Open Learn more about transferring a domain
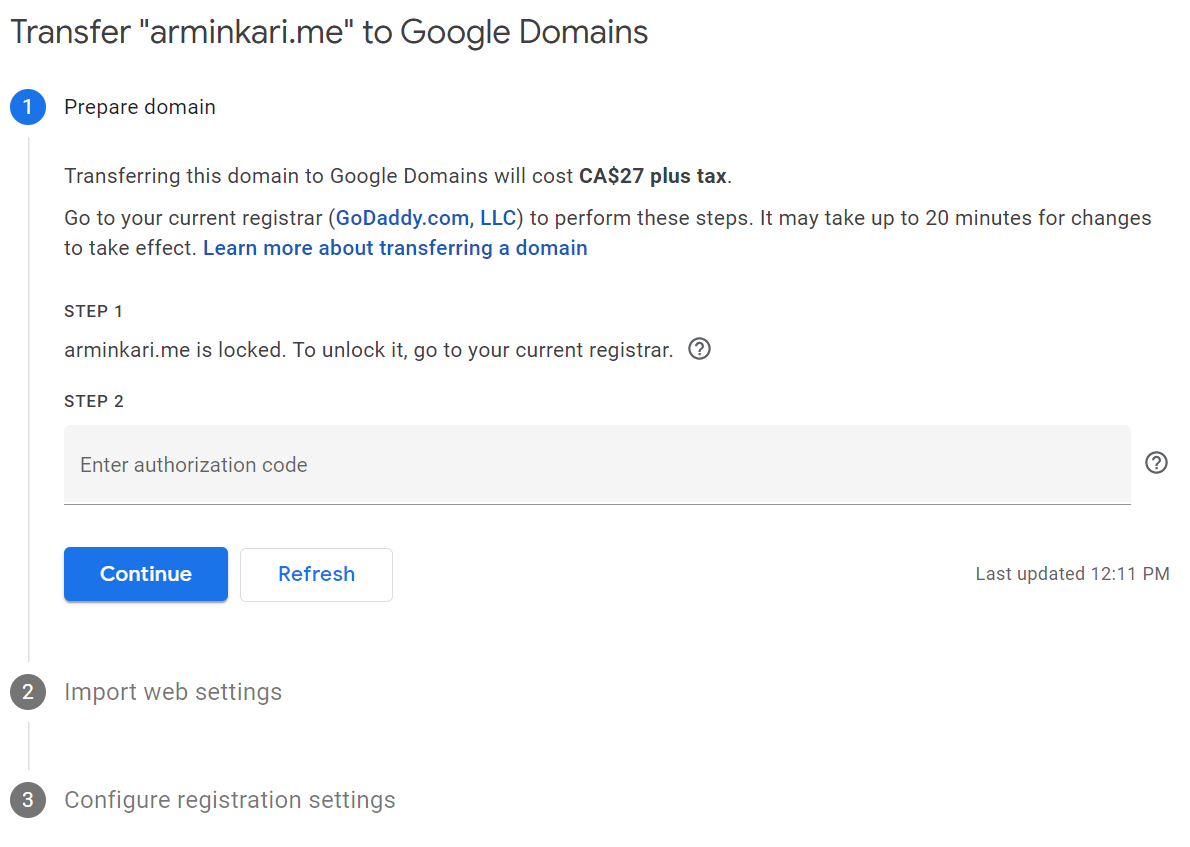Image resolution: width=1190 pixels, height=847 pixels. [395, 248]
